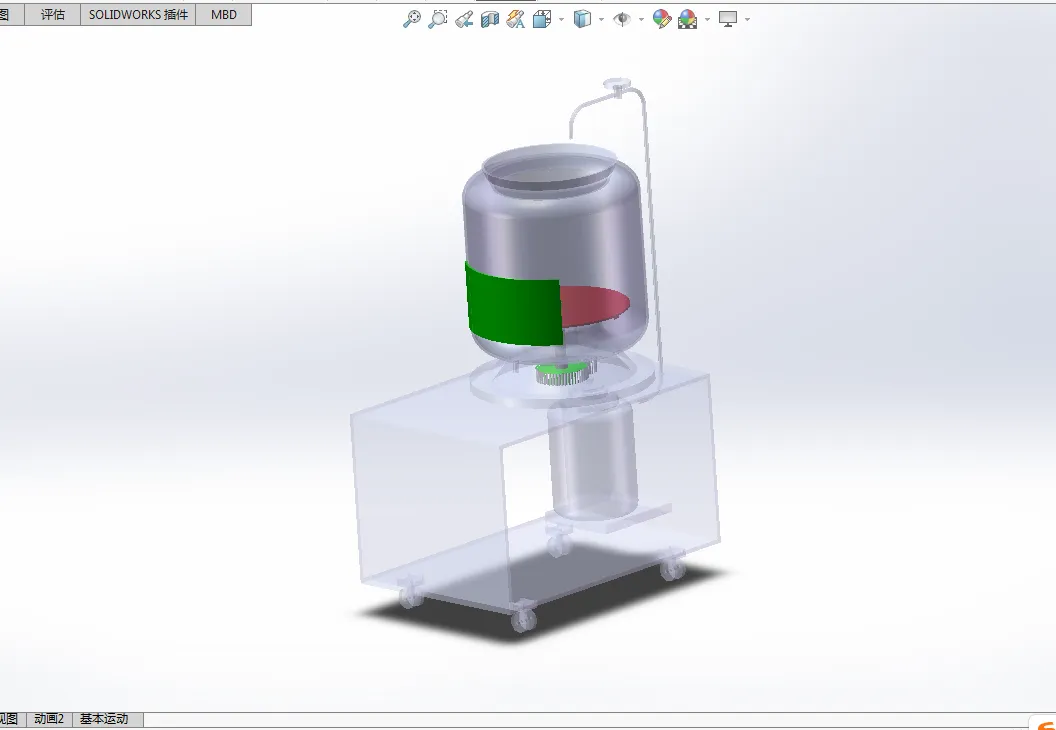
Task: Open Dynamic Annotation Views tool
Action: point(515,19)
